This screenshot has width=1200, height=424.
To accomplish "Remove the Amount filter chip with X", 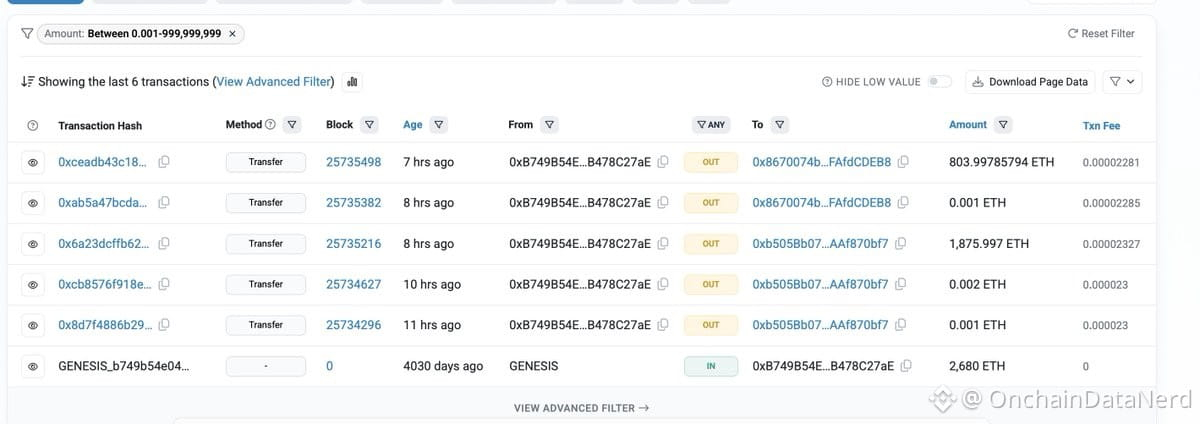I will pos(232,34).
